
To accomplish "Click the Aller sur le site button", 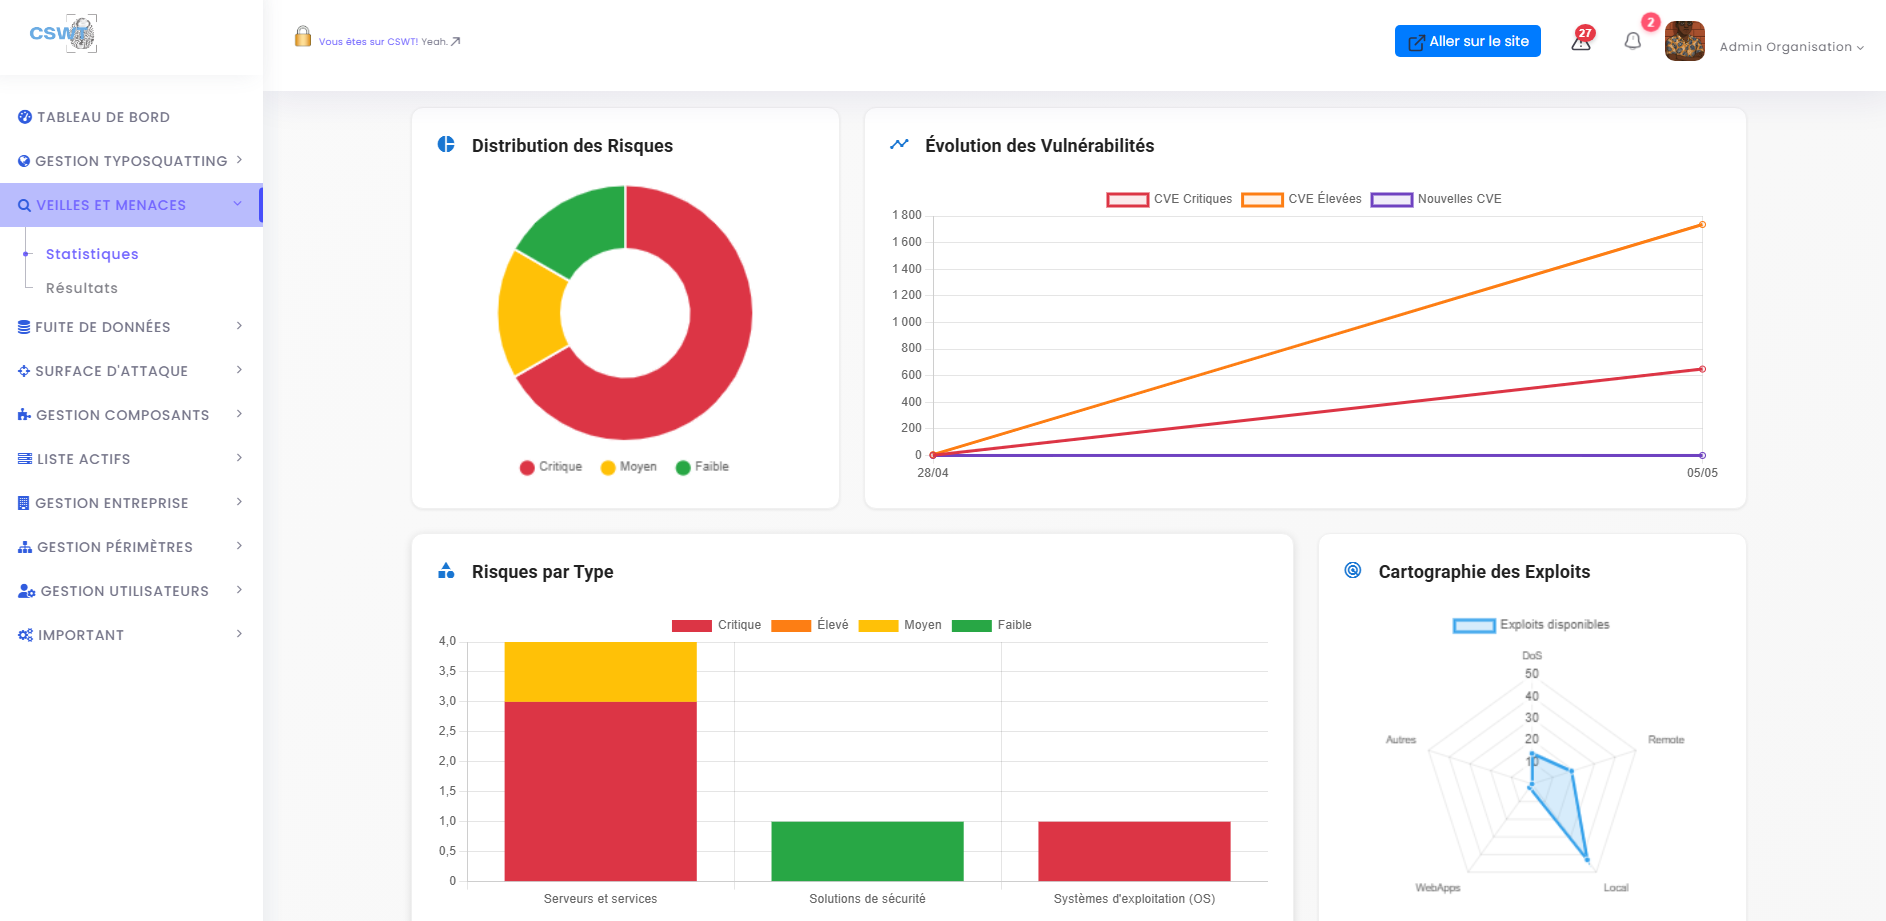I will click(x=1467, y=41).
